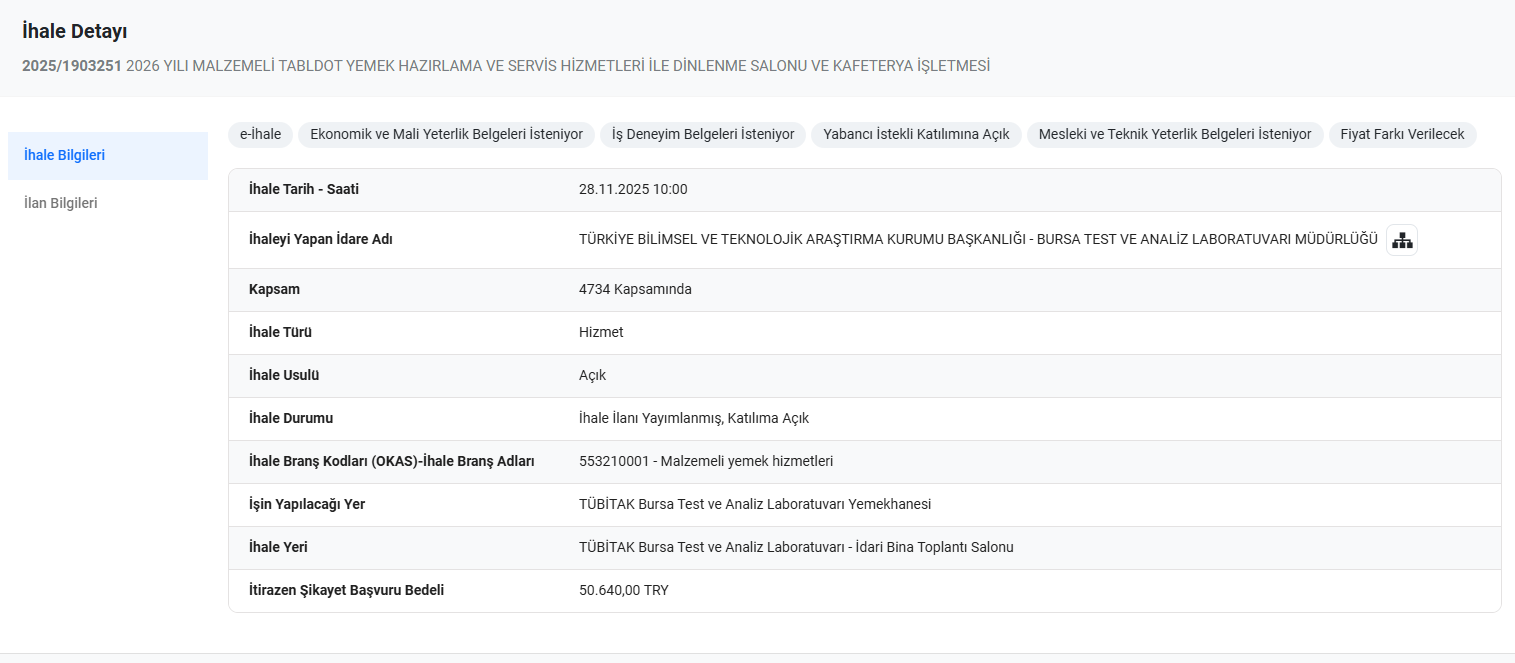
Task: Select the İhale Bilgileri tab
Action: pyautogui.click(x=65, y=155)
